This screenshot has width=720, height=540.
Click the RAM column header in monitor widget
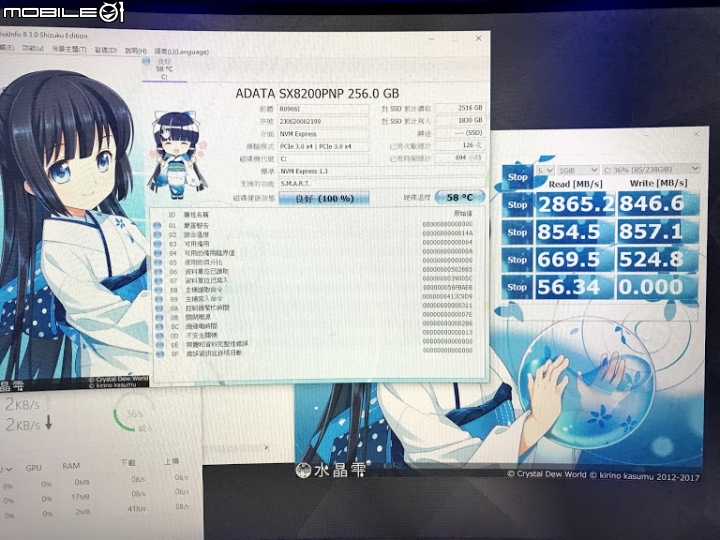coord(71,466)
